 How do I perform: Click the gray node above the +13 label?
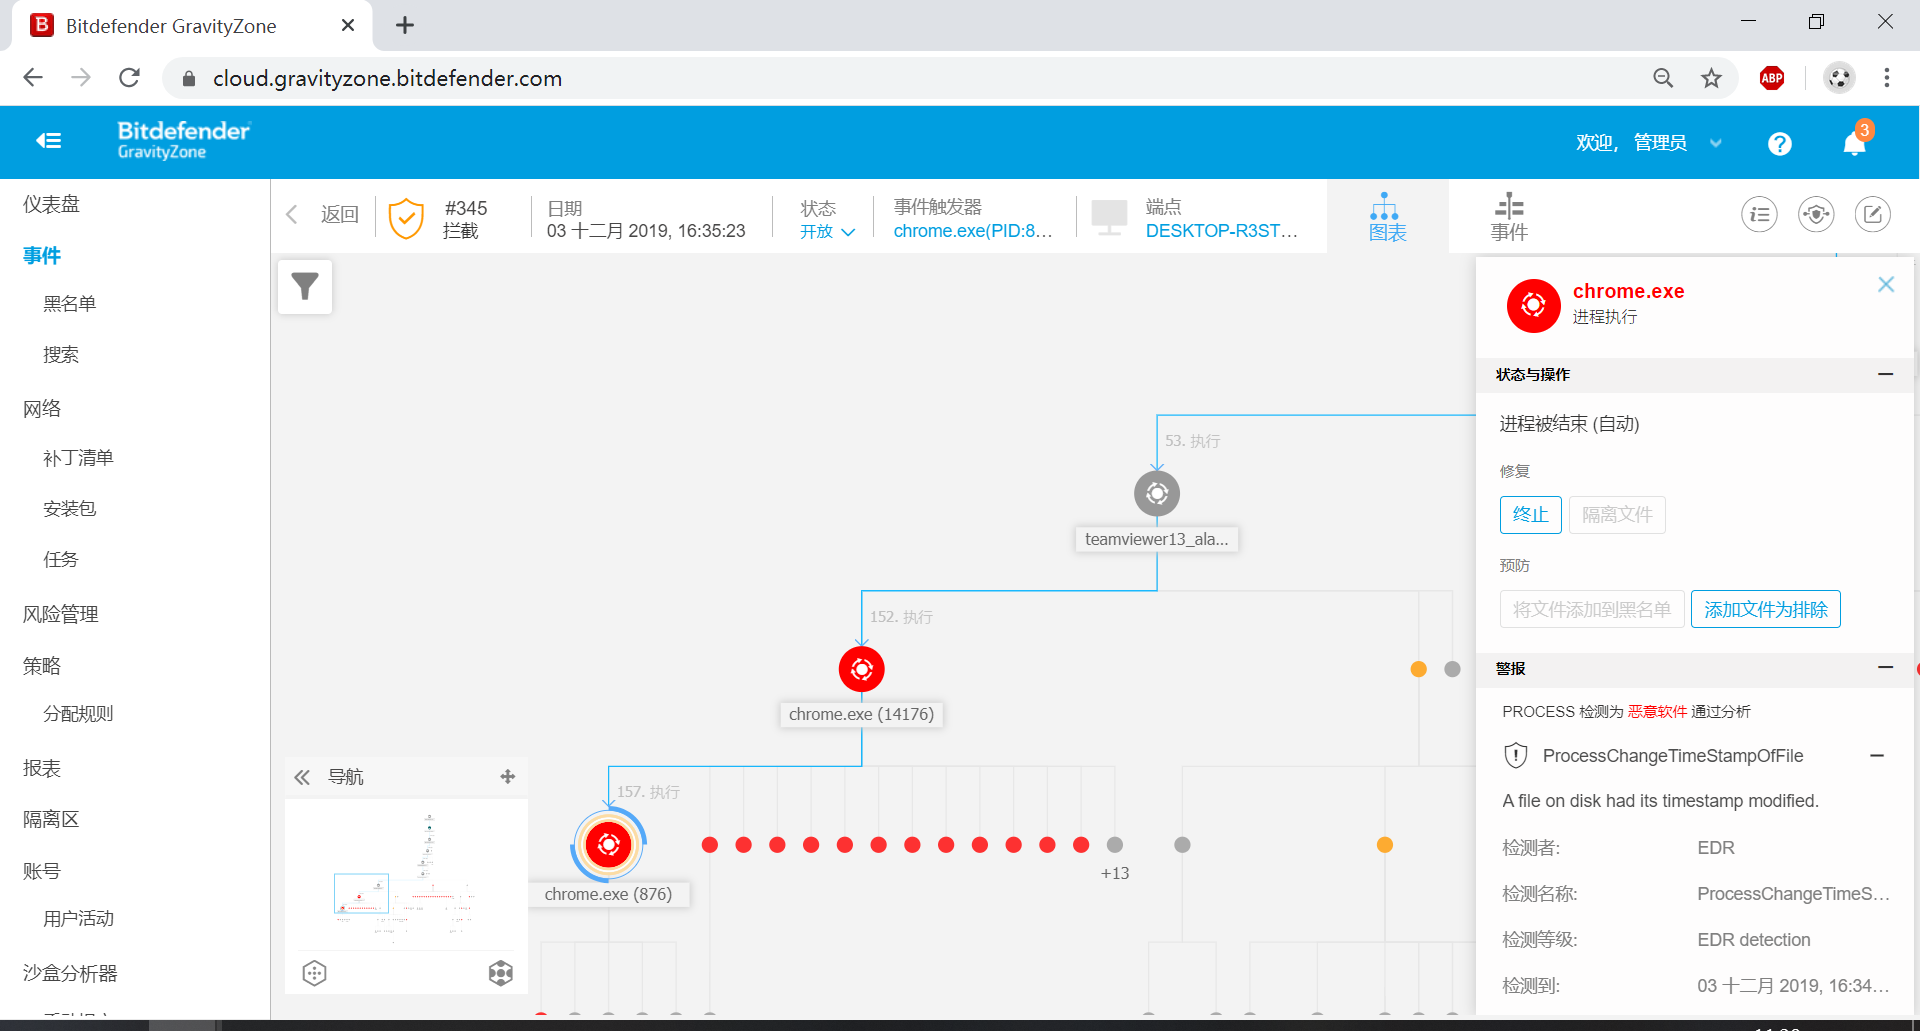coord(1115,845)
